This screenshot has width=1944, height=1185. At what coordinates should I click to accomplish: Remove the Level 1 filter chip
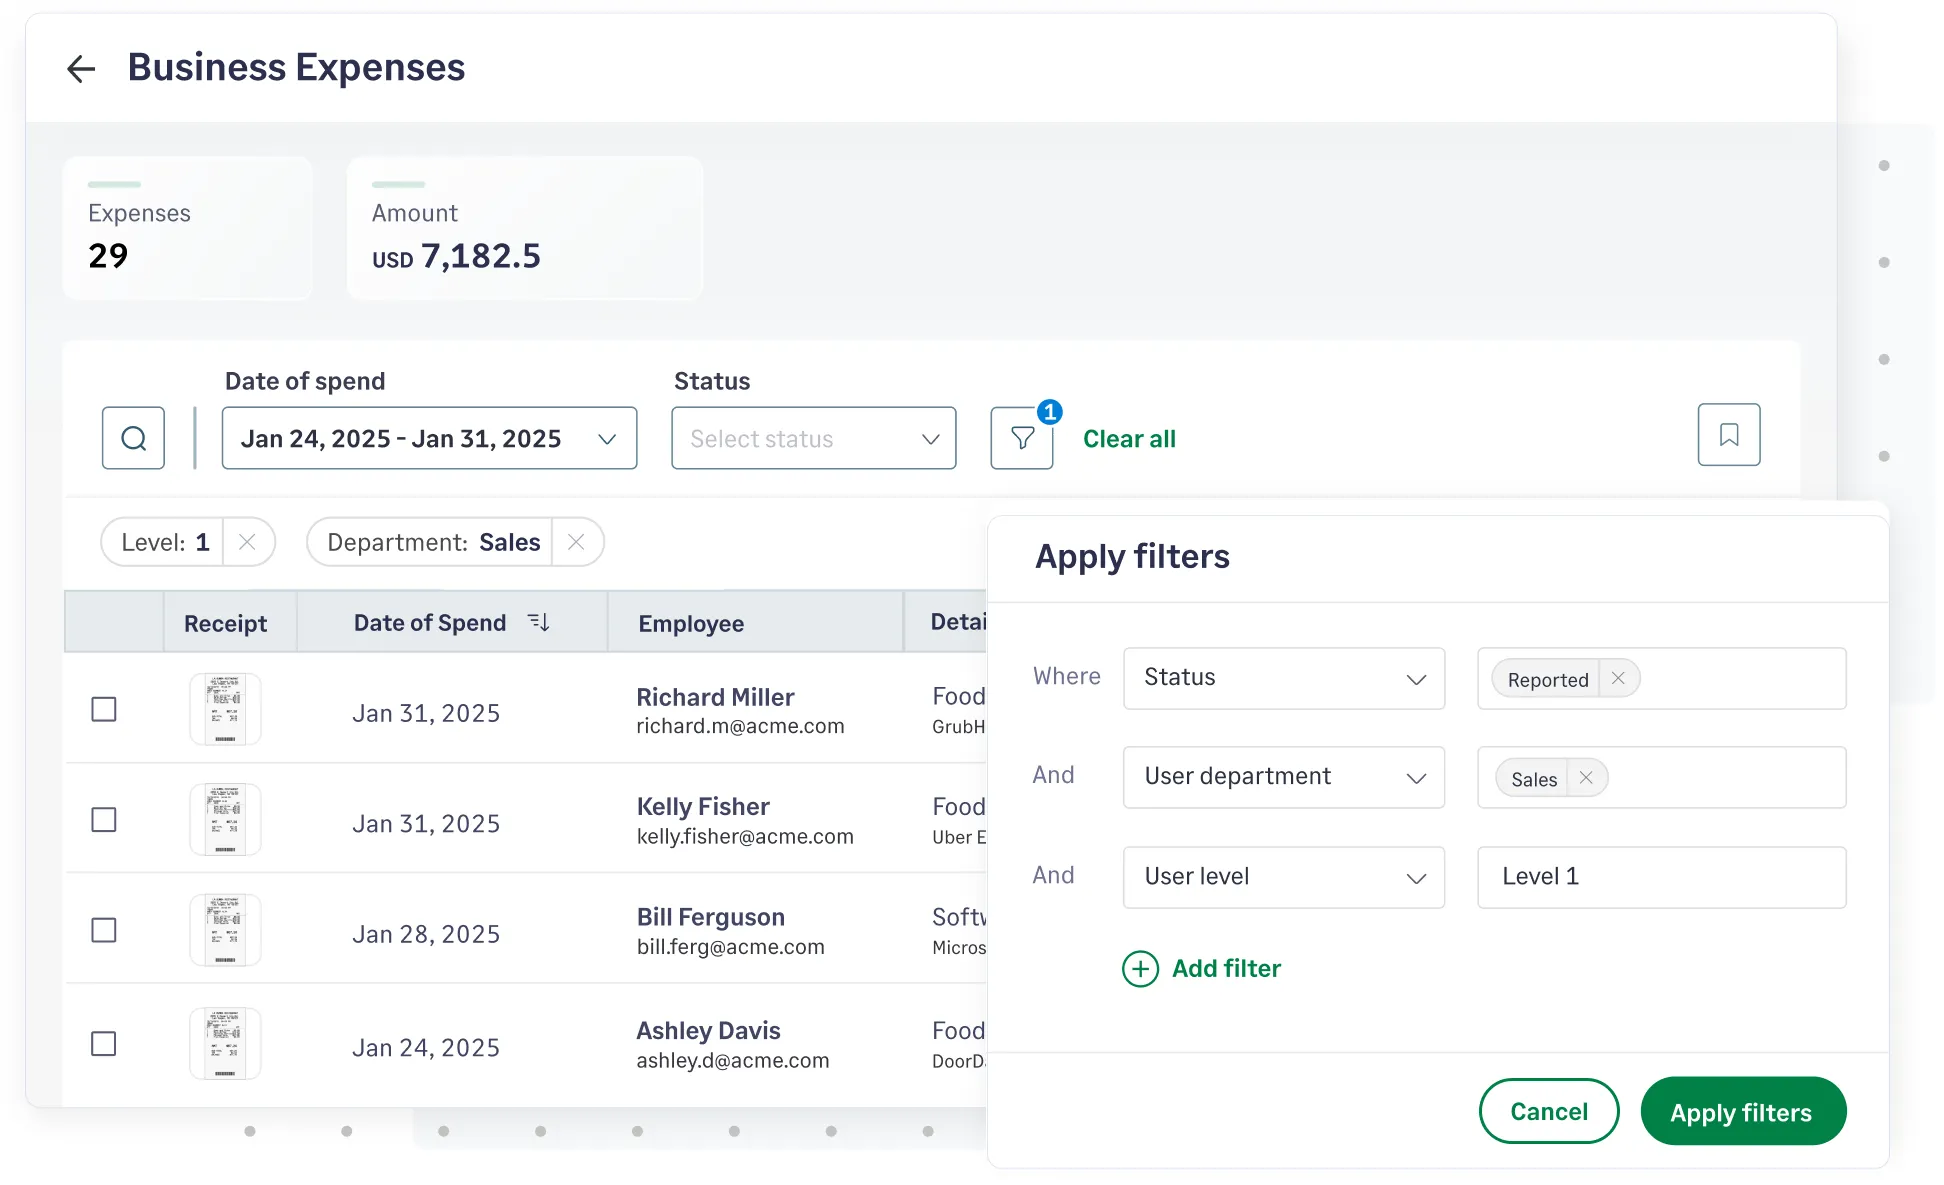248,542
